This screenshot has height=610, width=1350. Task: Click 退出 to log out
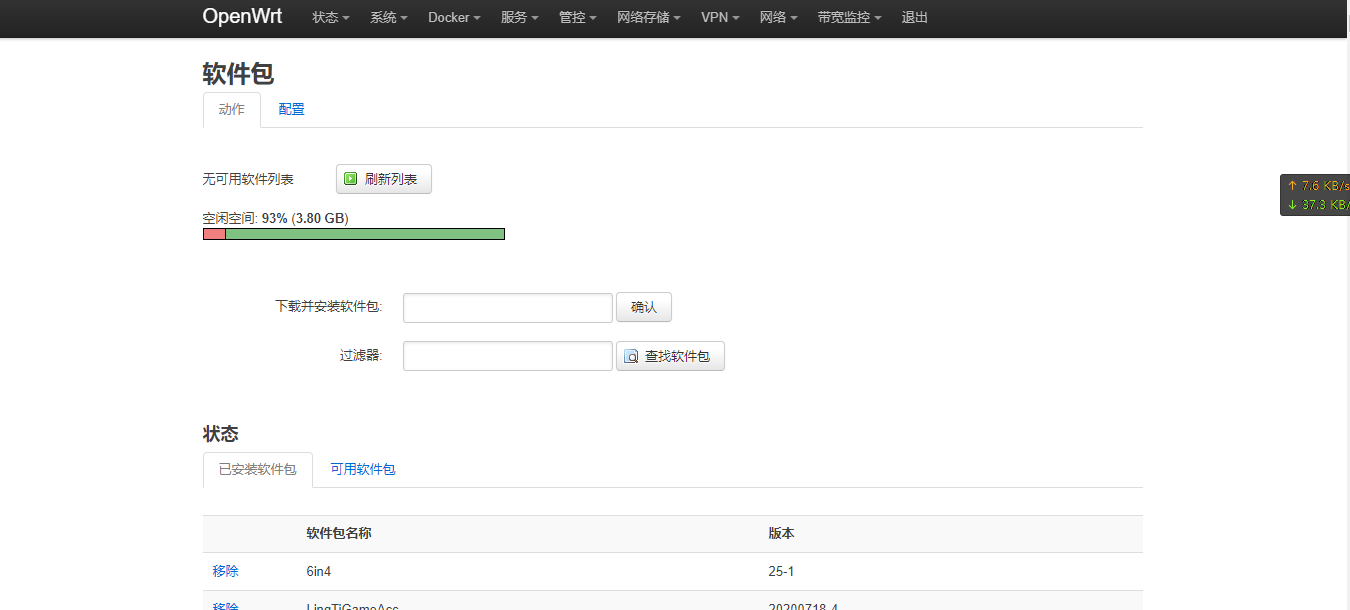tap(913, 17)
